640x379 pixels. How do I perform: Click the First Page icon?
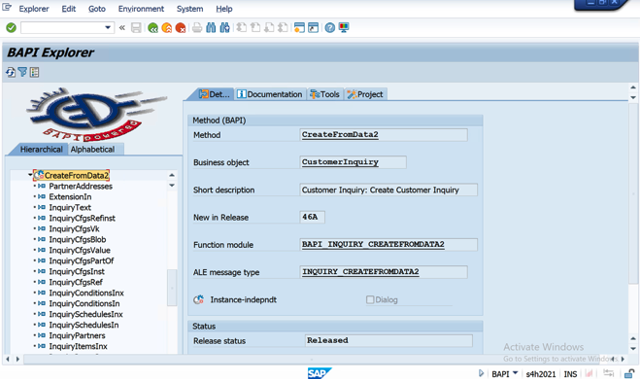click(242, 28)
